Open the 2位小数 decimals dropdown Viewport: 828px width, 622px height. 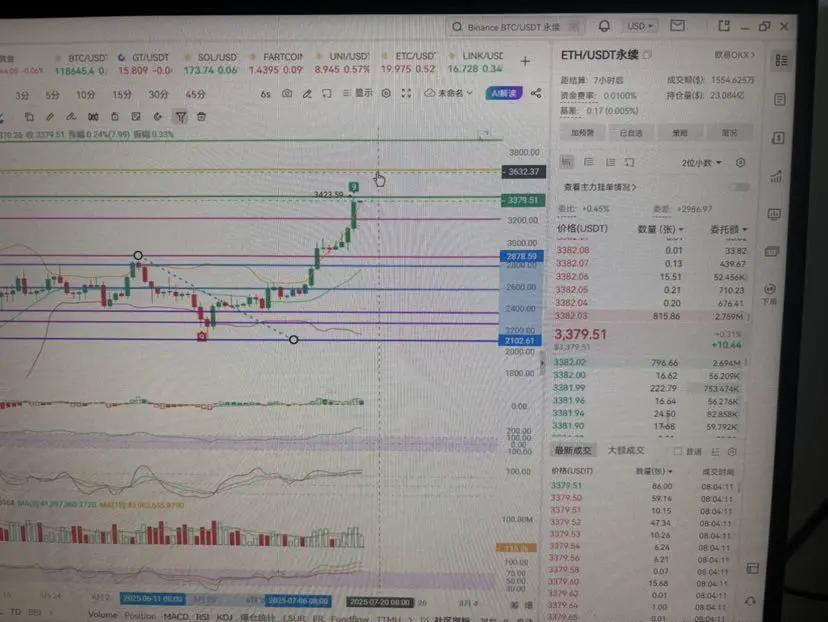pos(701,163)
